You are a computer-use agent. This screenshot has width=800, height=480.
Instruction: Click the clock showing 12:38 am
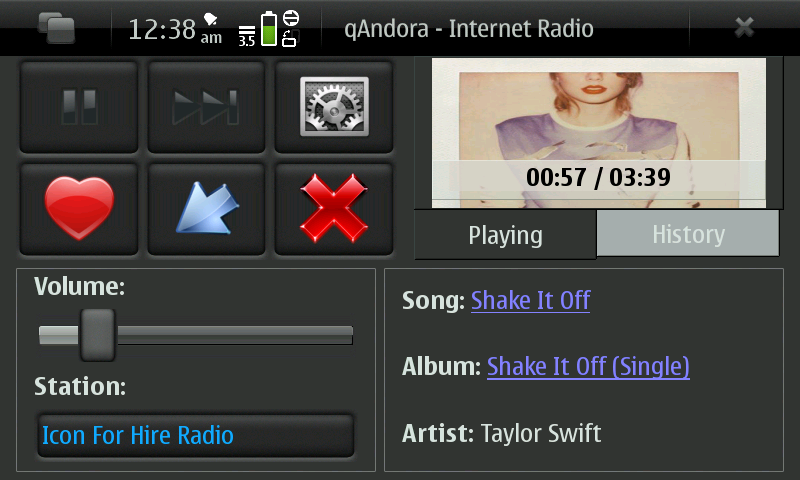point(174,30)
